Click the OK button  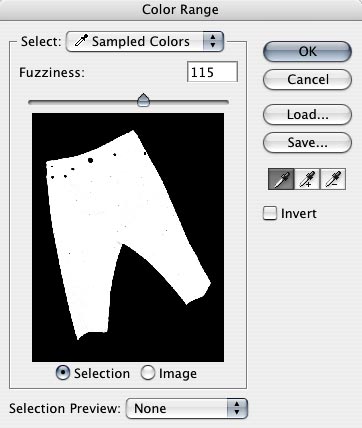(307, 51)
